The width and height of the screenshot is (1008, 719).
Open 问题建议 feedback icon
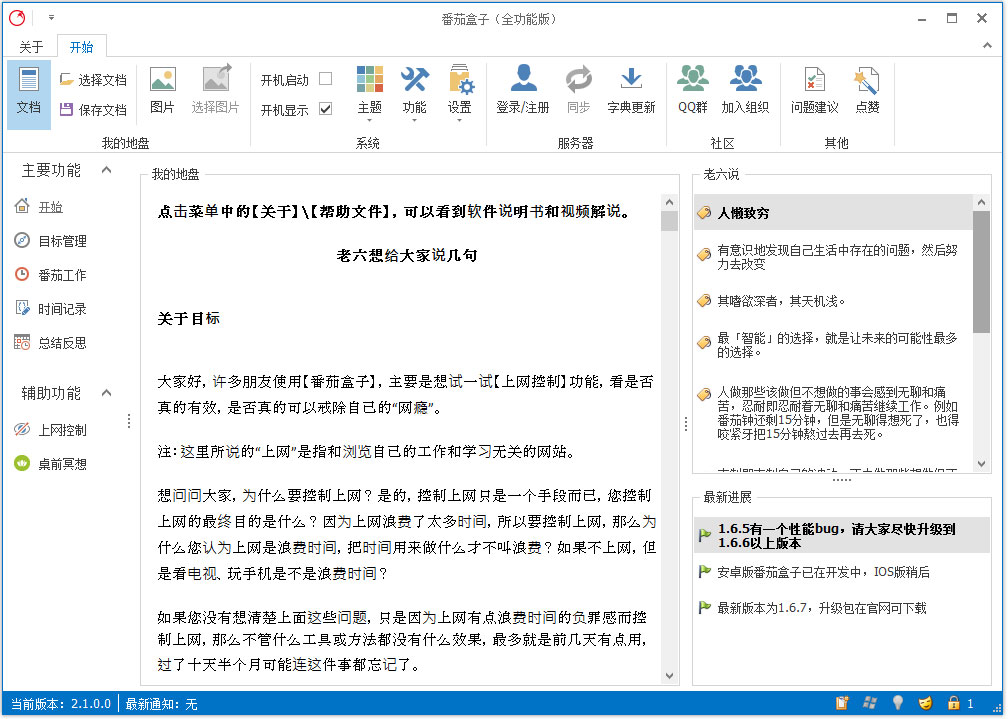tap(814, 91)
